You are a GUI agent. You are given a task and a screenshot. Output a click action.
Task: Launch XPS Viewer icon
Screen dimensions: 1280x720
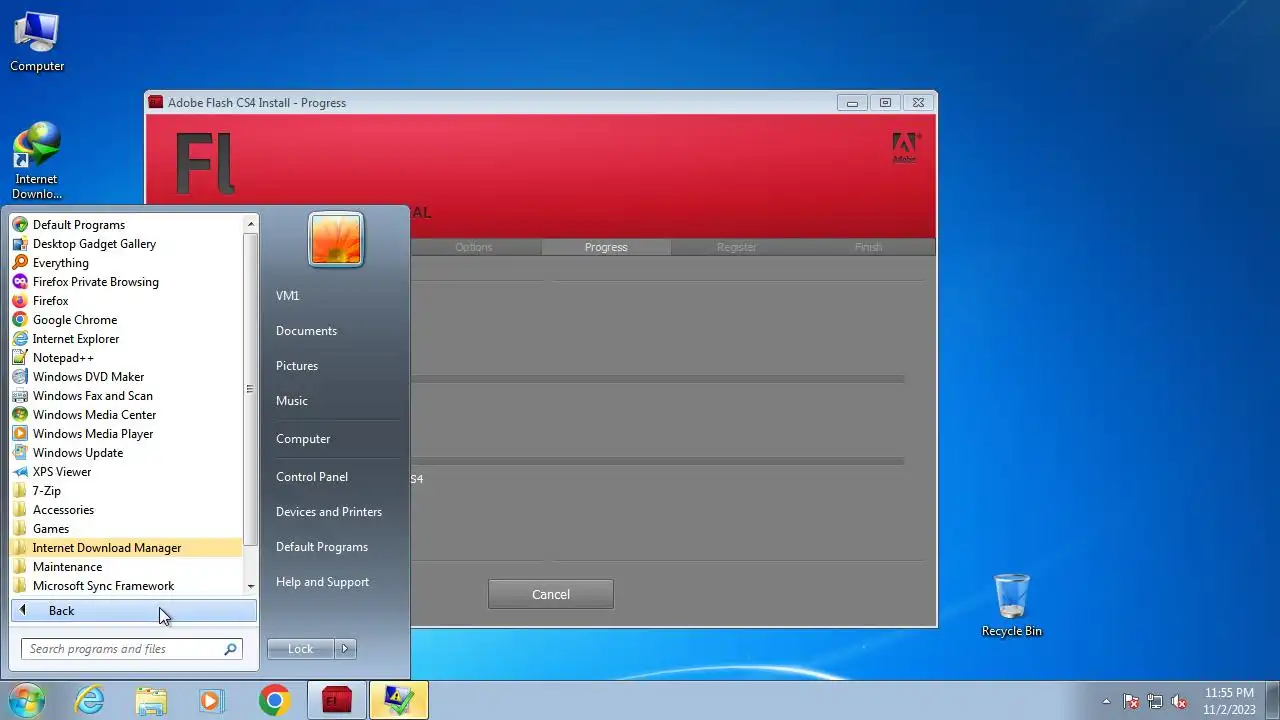(x=19, y=472)
